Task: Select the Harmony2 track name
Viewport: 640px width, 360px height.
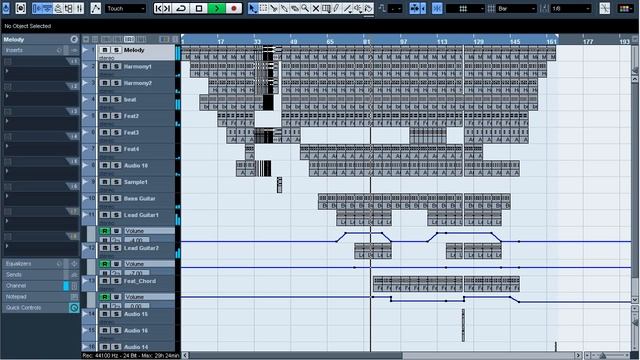Action: pyautogui.click(x=138, y=83)
